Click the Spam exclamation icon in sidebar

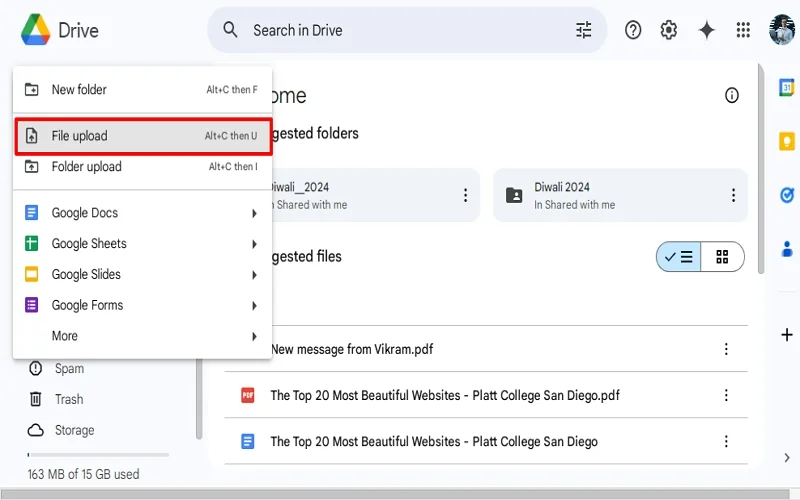pos(35,368)
